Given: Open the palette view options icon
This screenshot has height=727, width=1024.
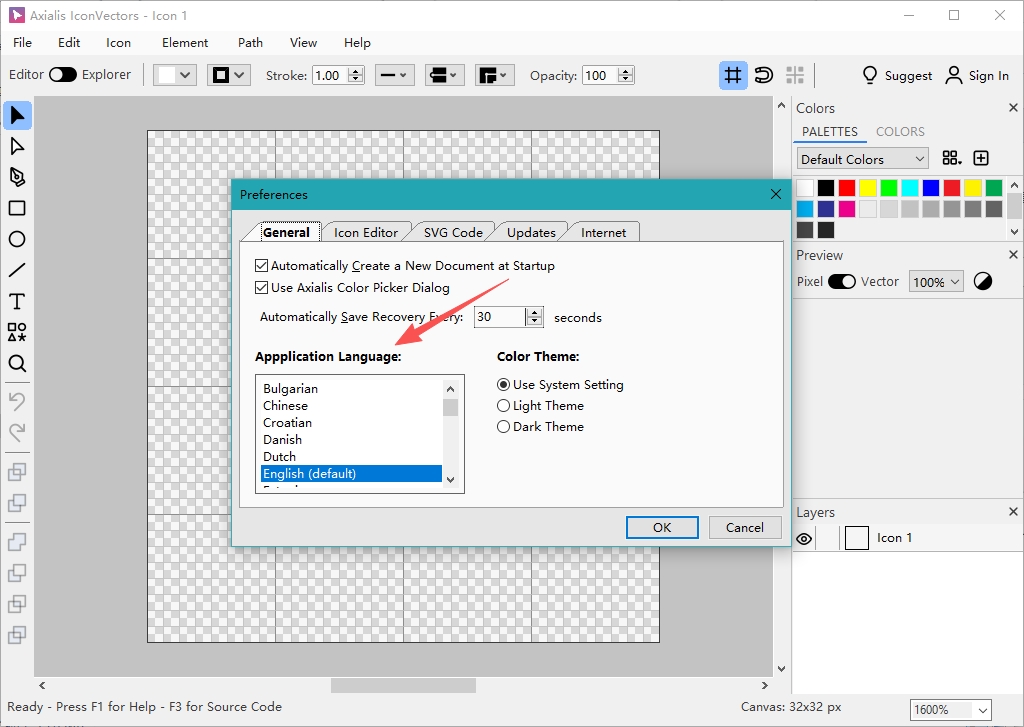Looking at the screenshot, I should (x=952, y=158).
